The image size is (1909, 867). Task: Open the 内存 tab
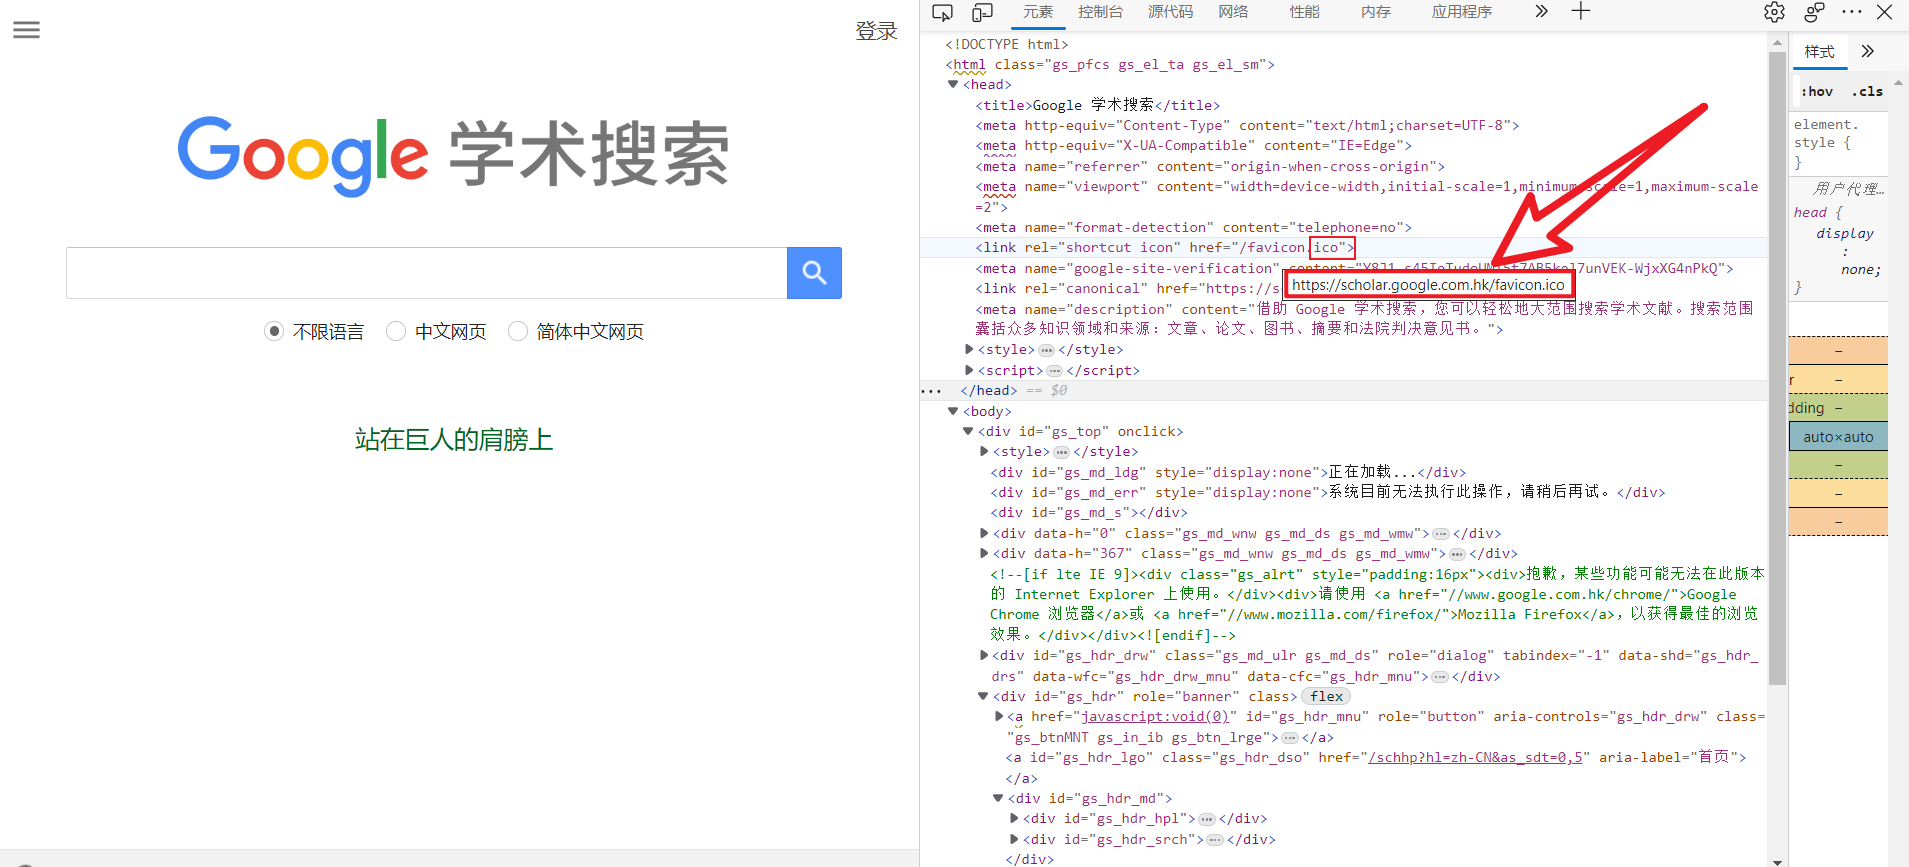coord(1376,12)
